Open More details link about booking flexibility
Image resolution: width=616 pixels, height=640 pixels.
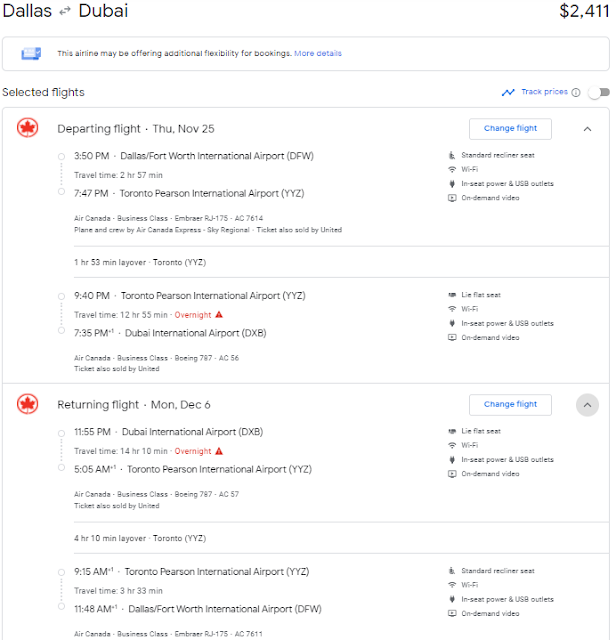pyautogui.click(x=318, y=53)
